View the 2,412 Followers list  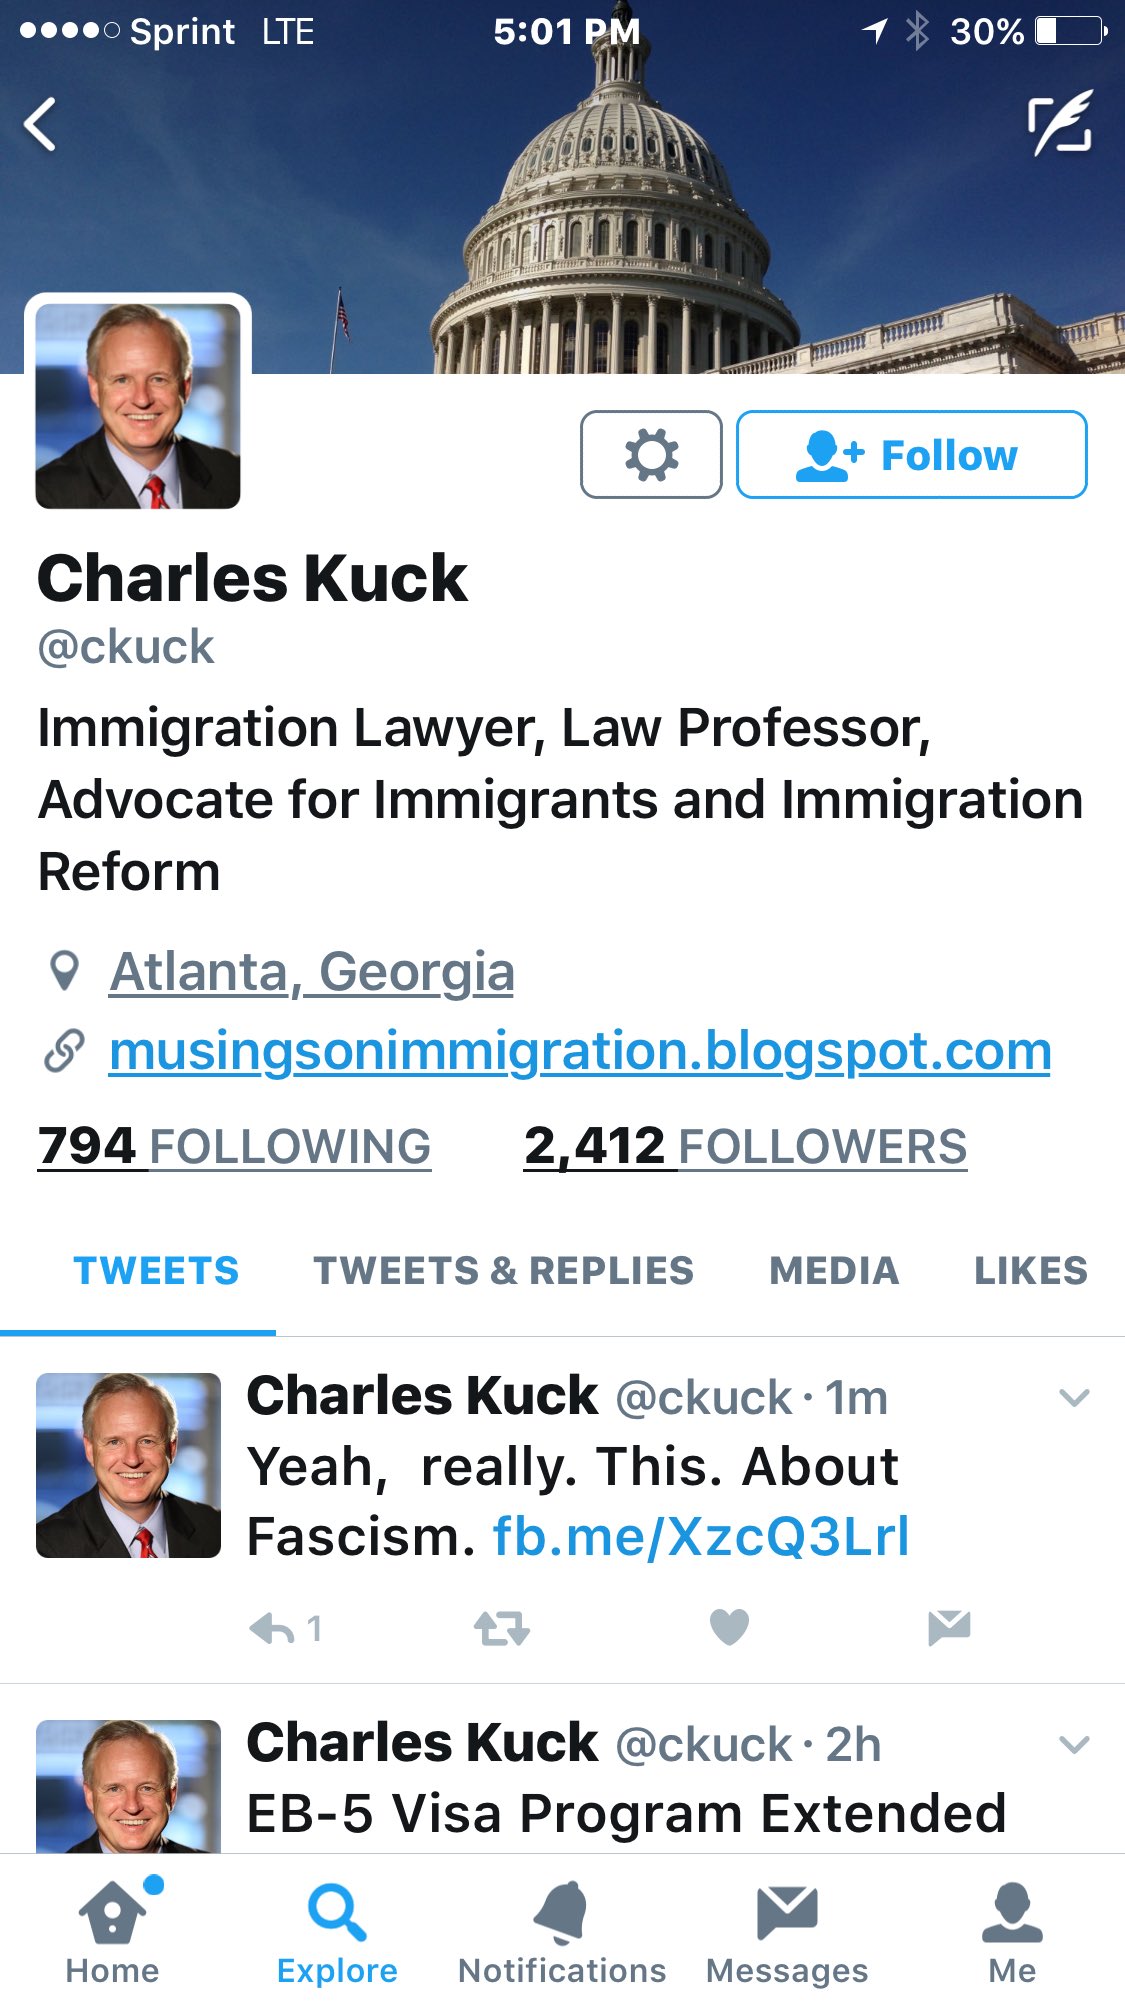click(745, 1147)
